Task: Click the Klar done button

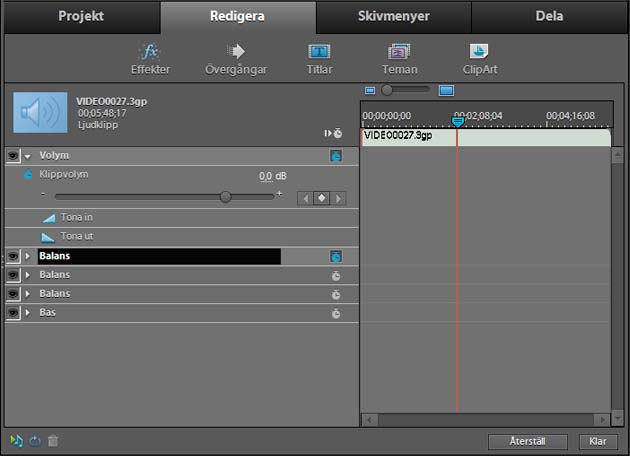Action: tap(598, 442)
